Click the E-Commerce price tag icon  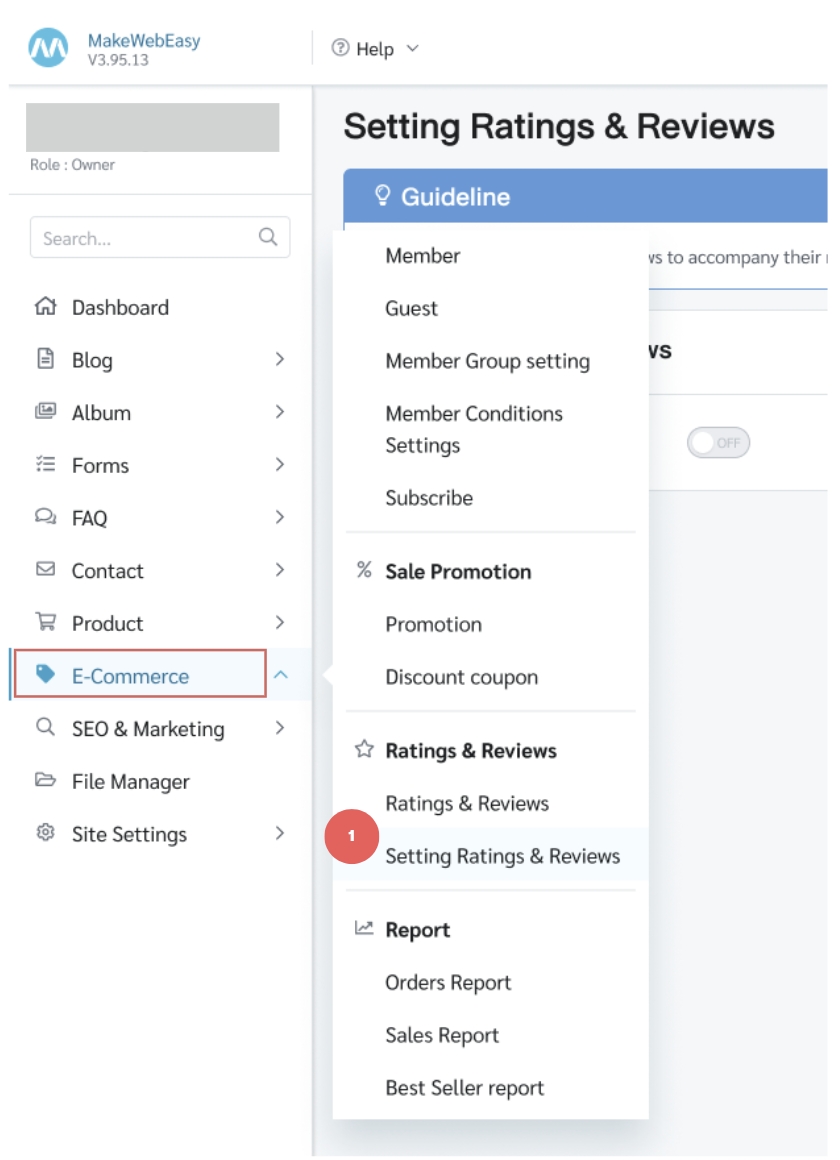[x=44, y=676]
